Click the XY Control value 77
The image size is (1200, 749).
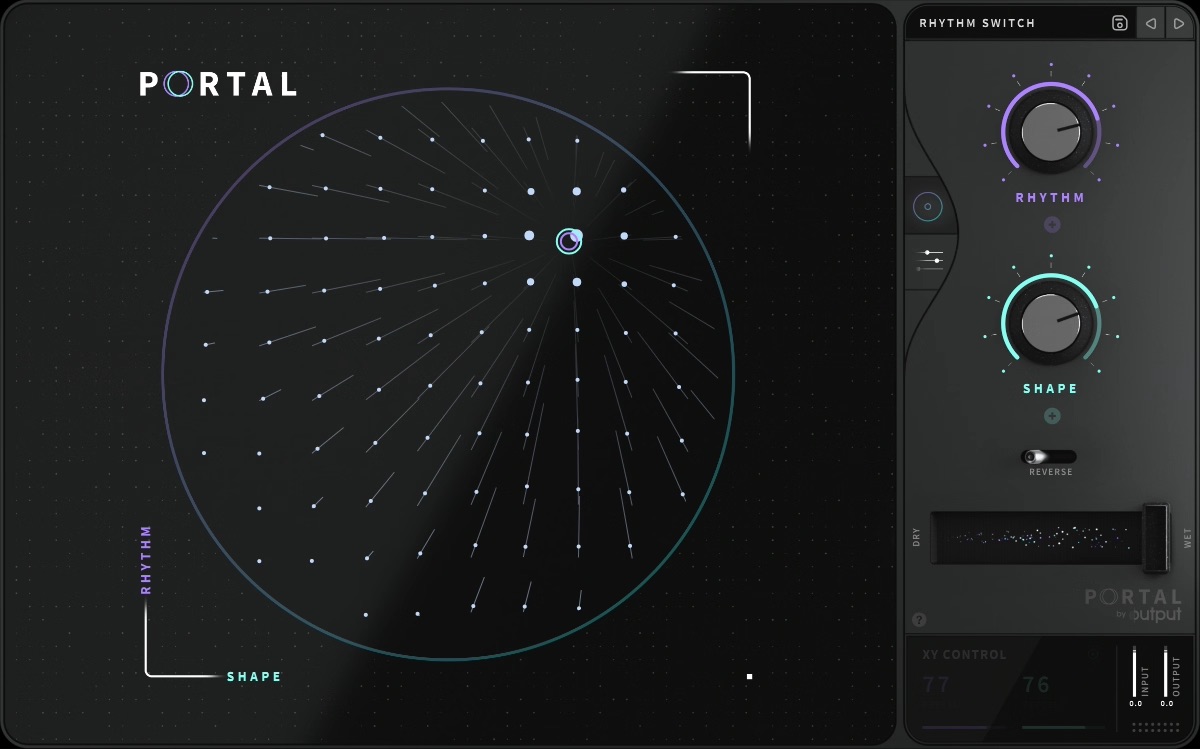(937, 685)
